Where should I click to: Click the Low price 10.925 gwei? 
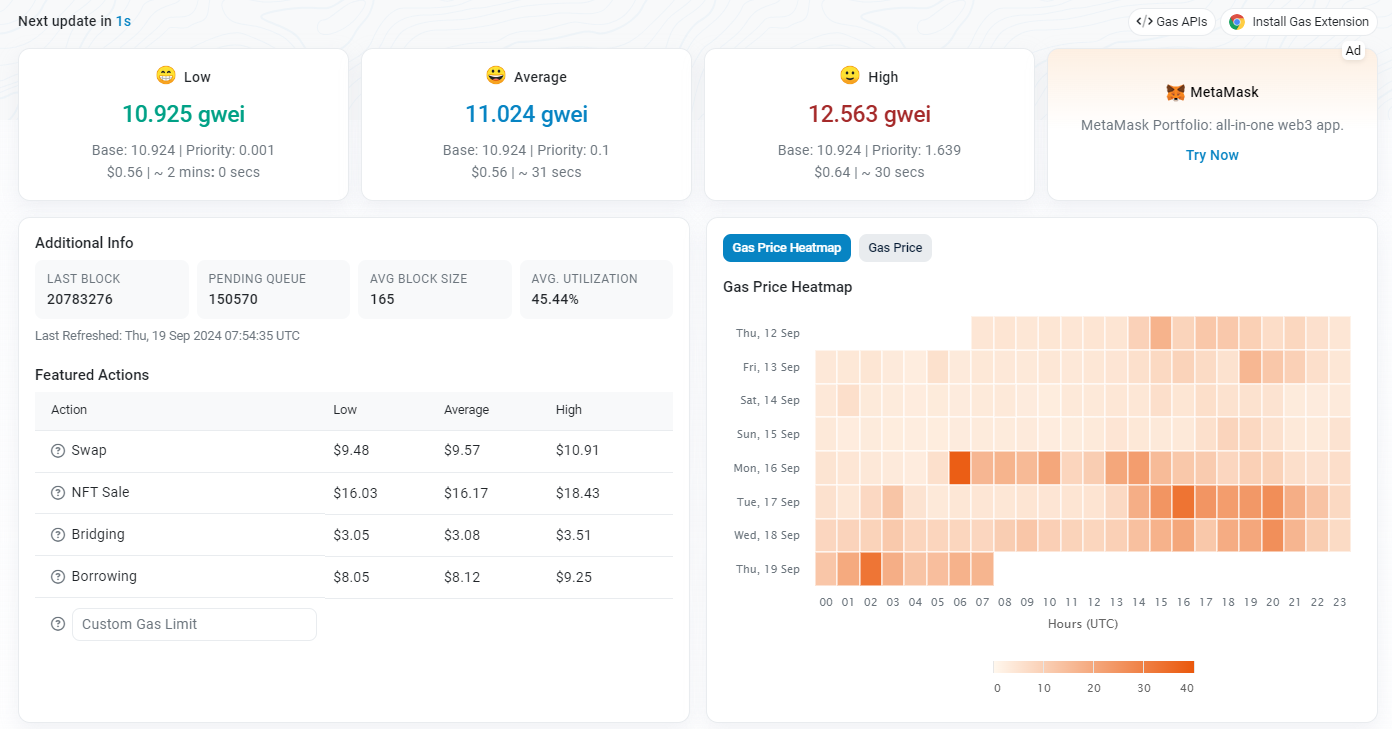184,114
